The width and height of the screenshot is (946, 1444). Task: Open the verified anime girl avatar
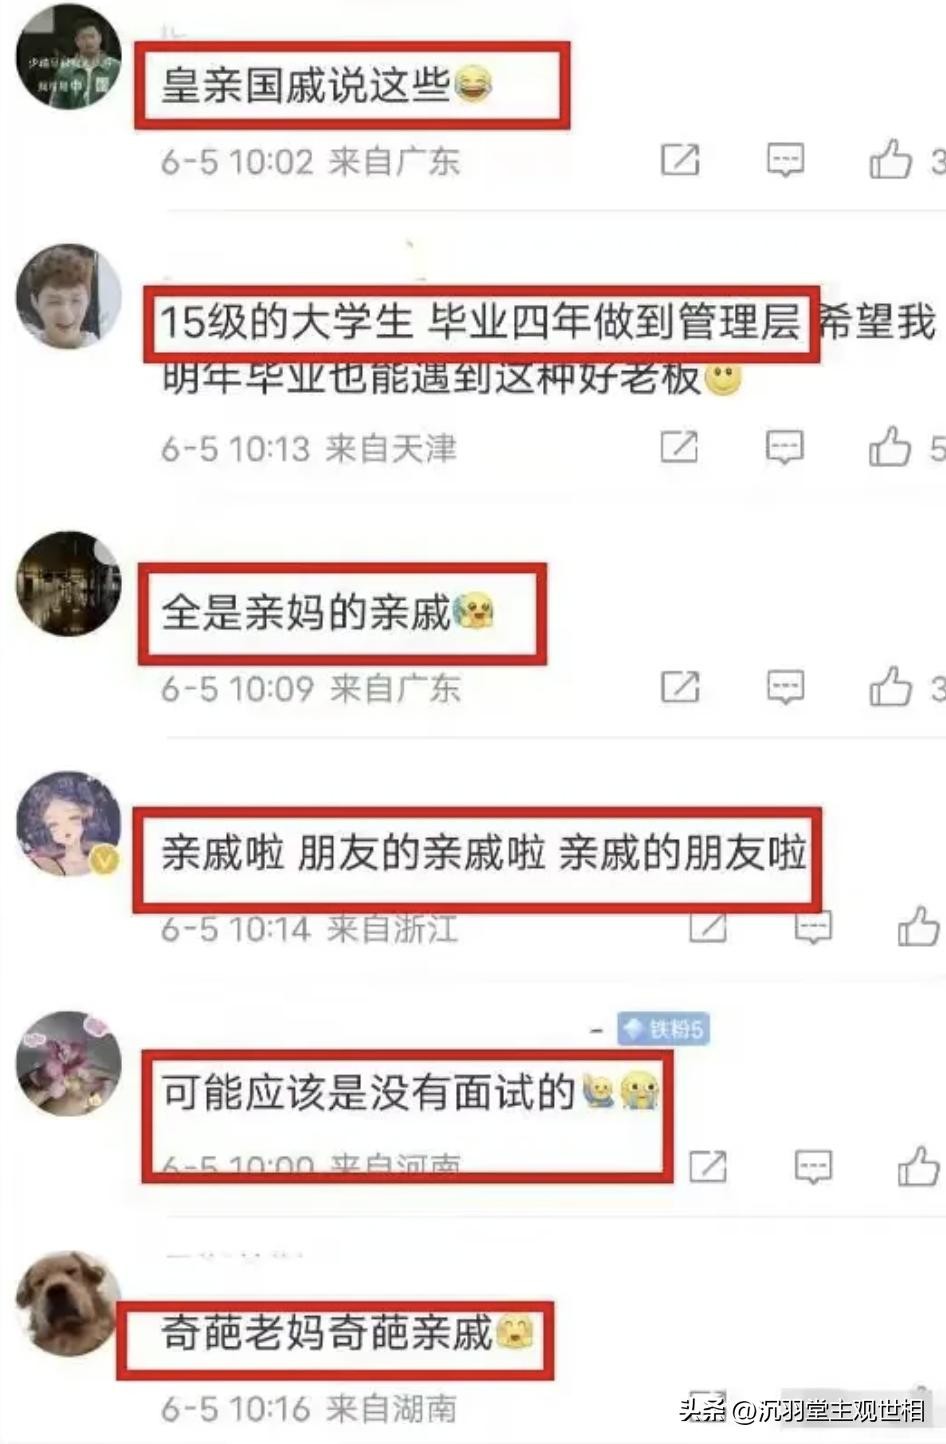tap(68, 823)
